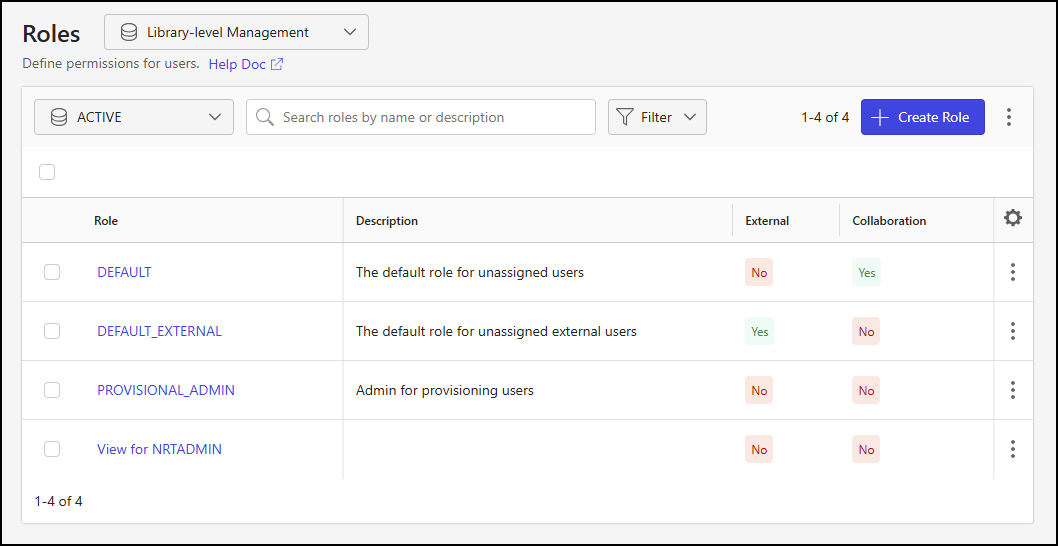Viewport: 1058px width, 546px height.
Task: Open the DEFAULT_EXTERNAL role link
Action: pos(159,331)
